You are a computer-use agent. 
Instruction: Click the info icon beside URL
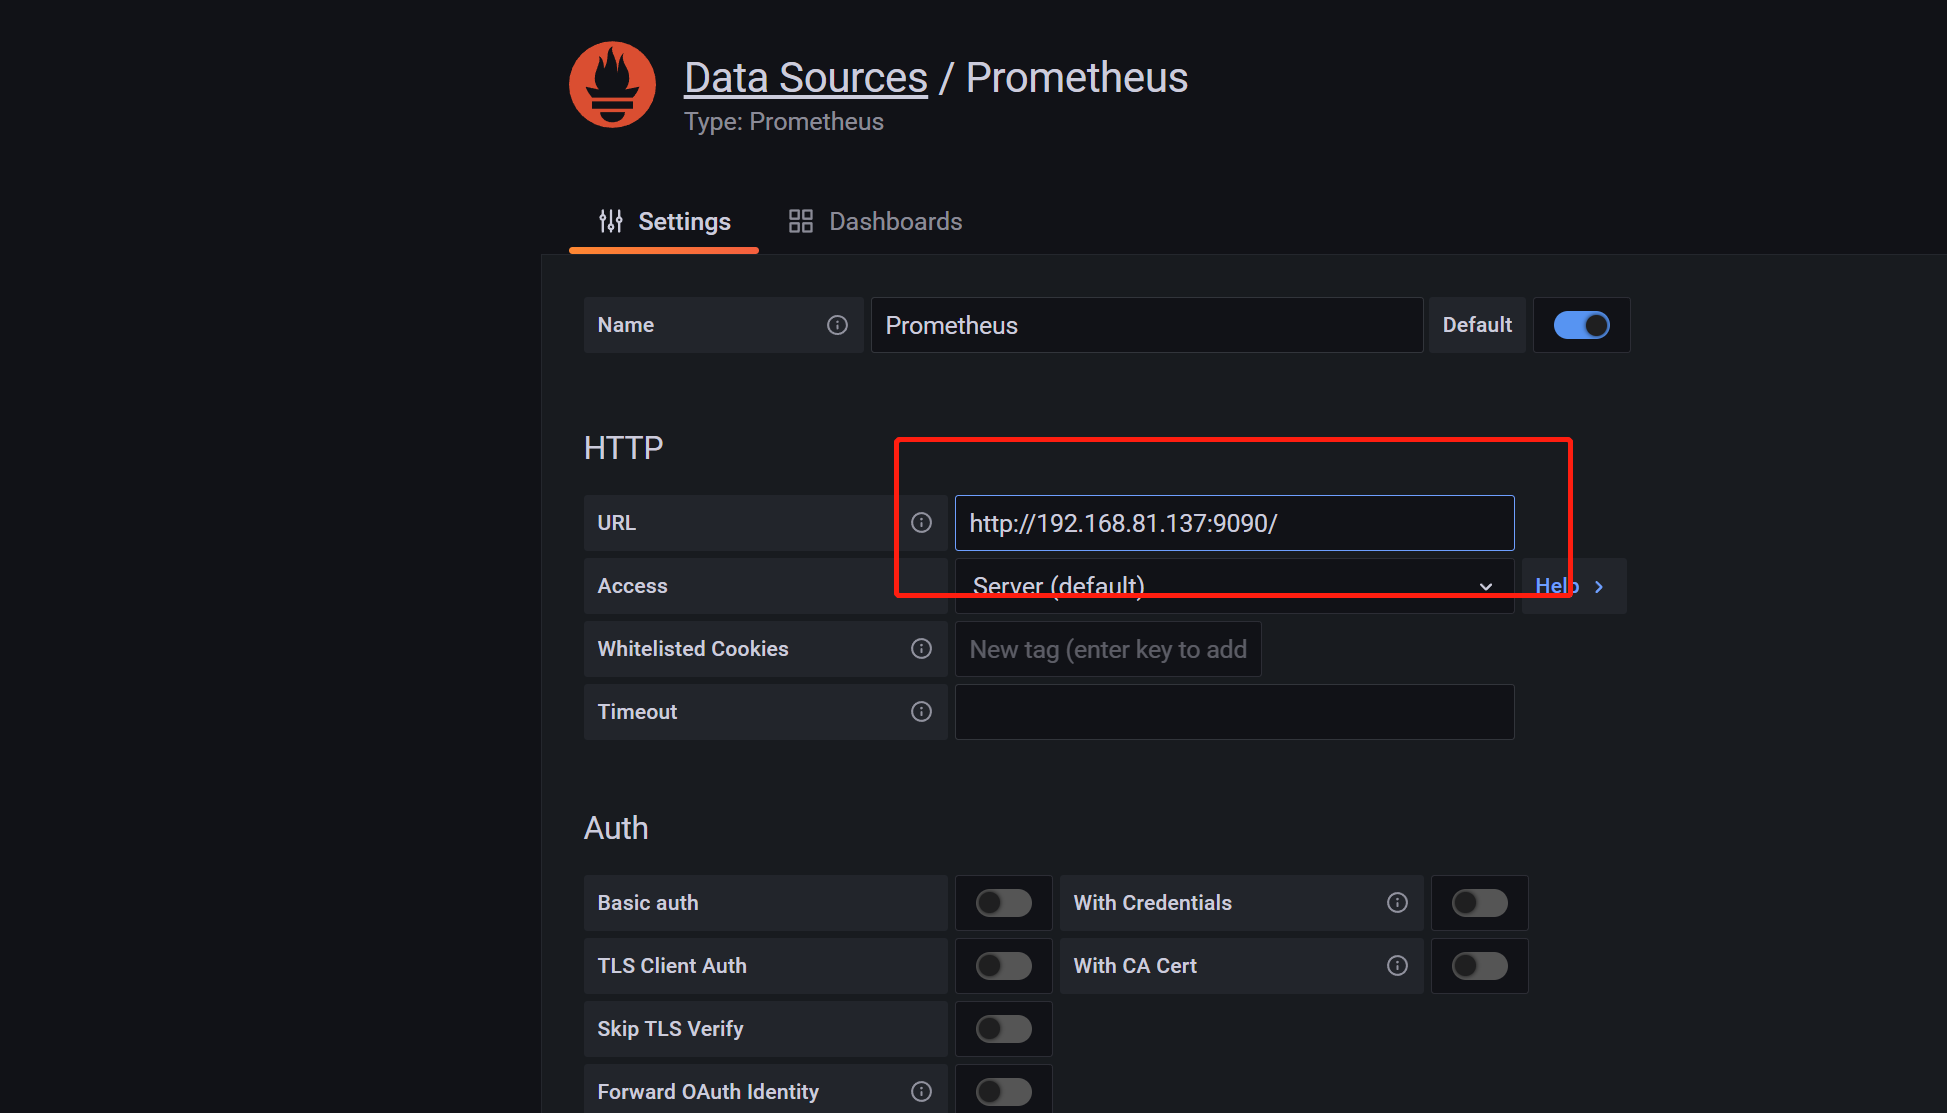922,523
